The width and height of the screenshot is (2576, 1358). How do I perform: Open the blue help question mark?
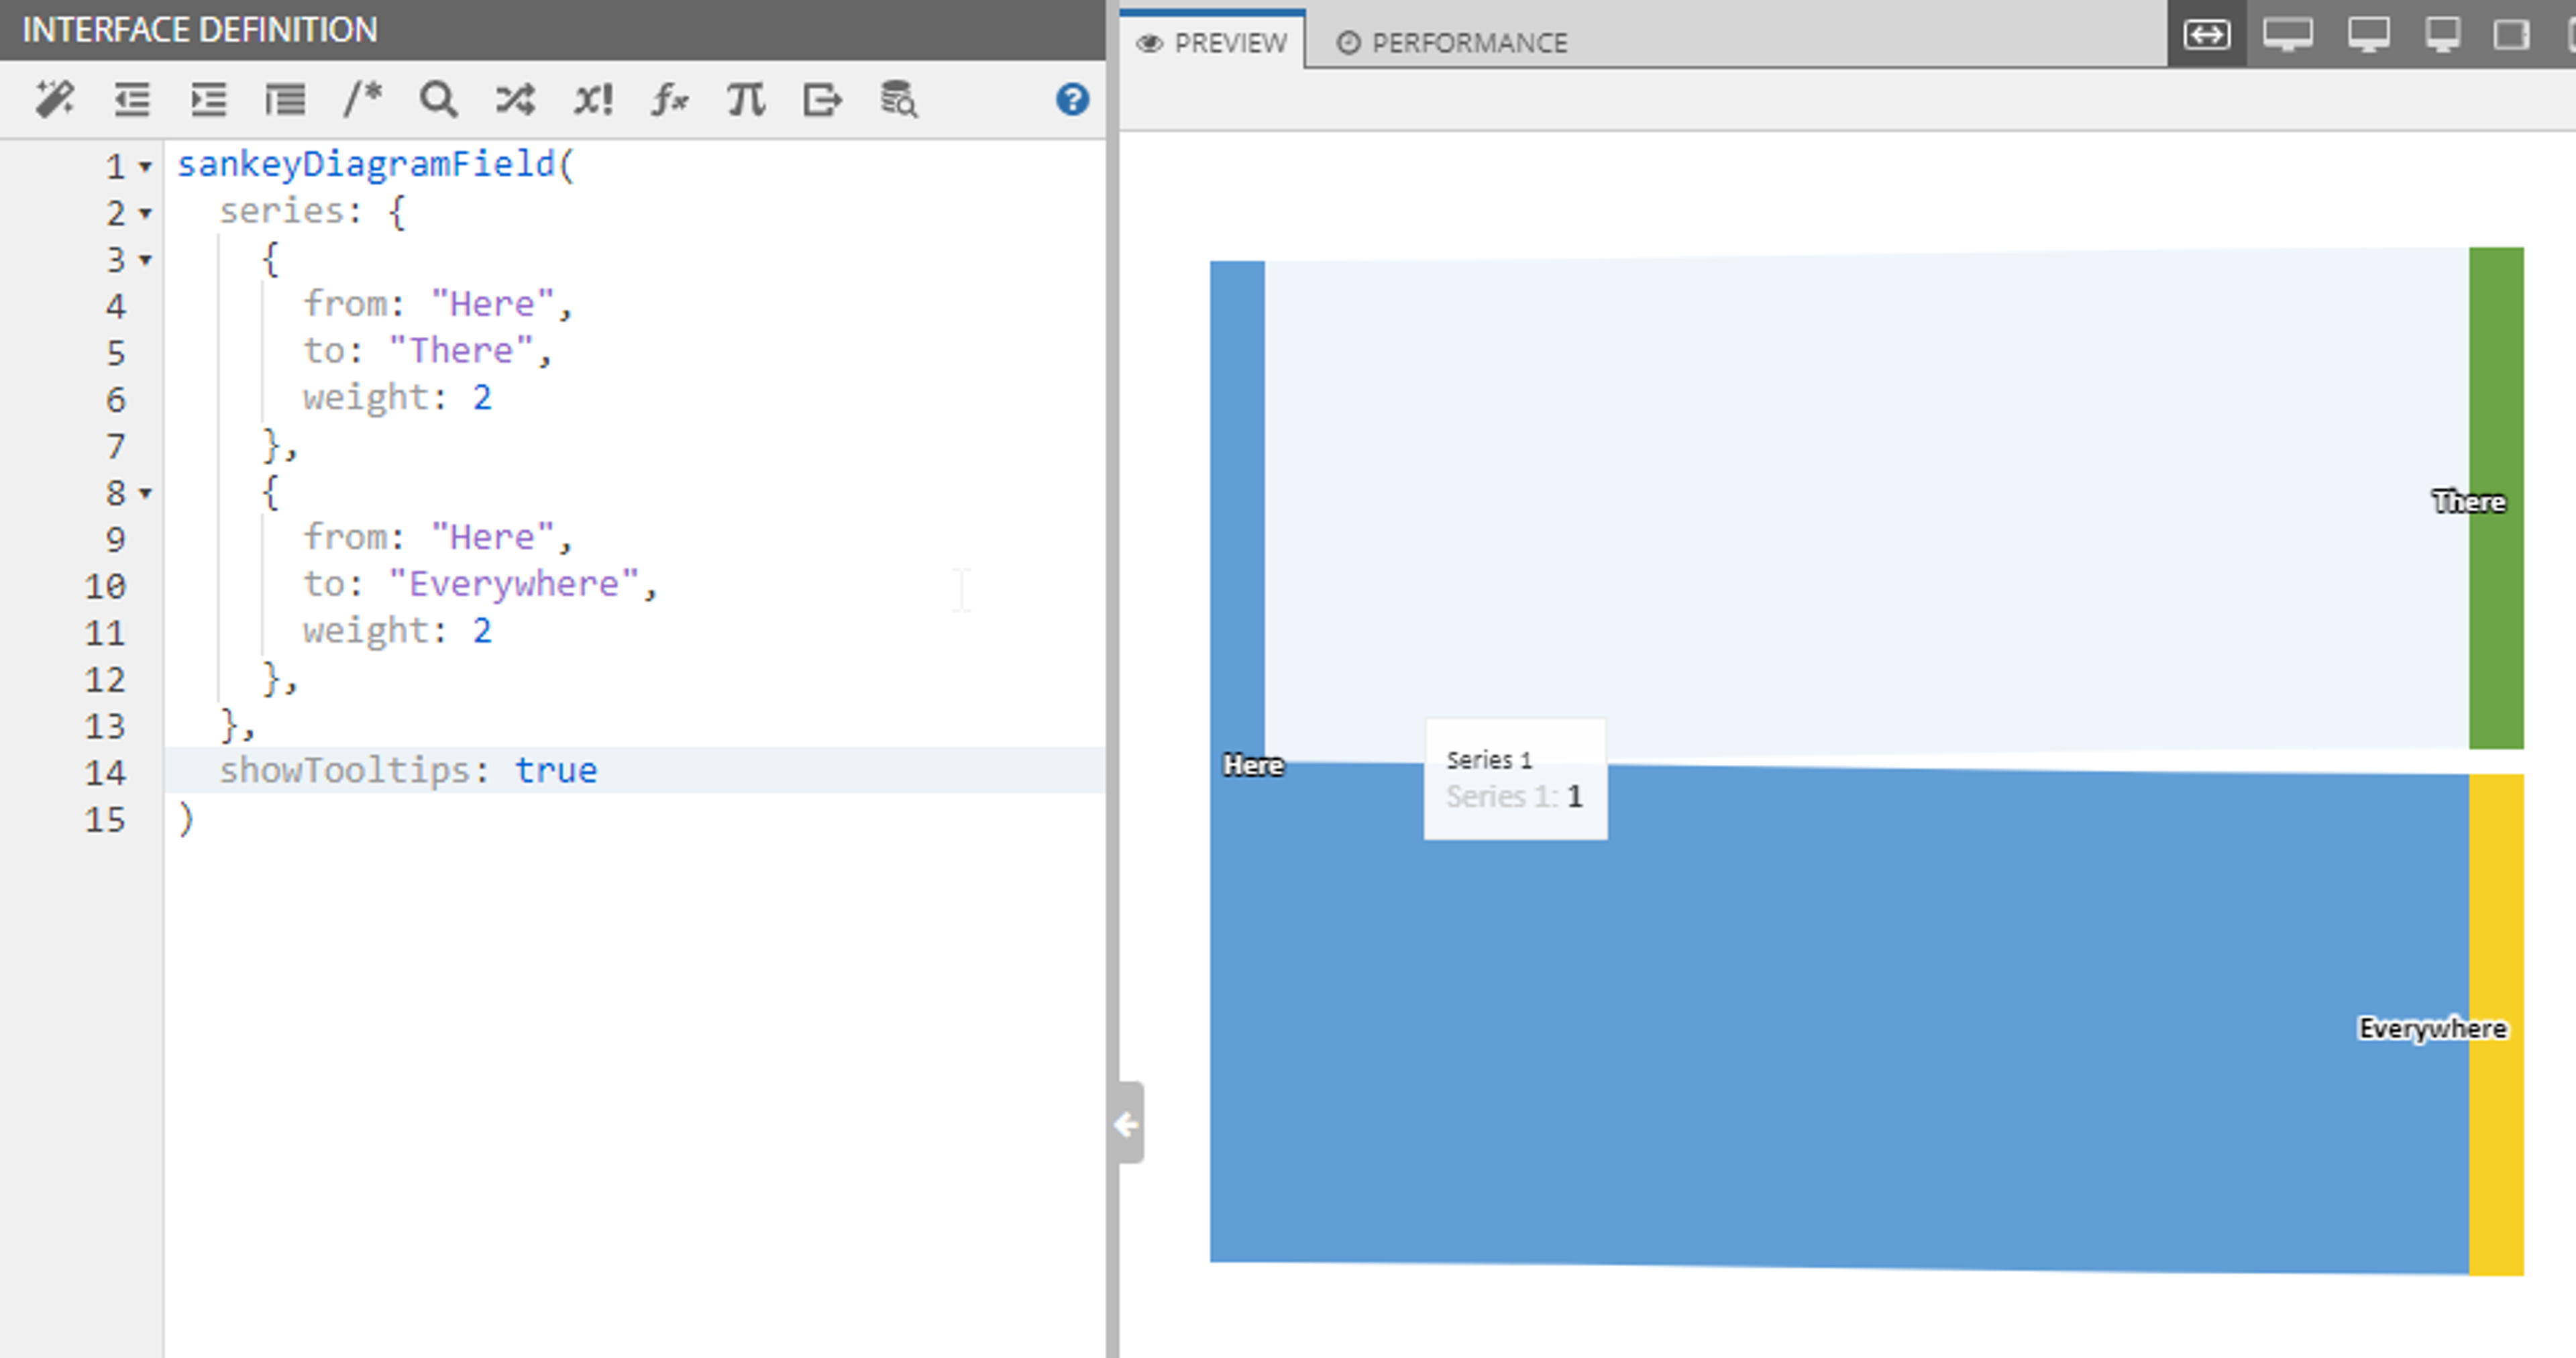click(x=1072, y=99)
